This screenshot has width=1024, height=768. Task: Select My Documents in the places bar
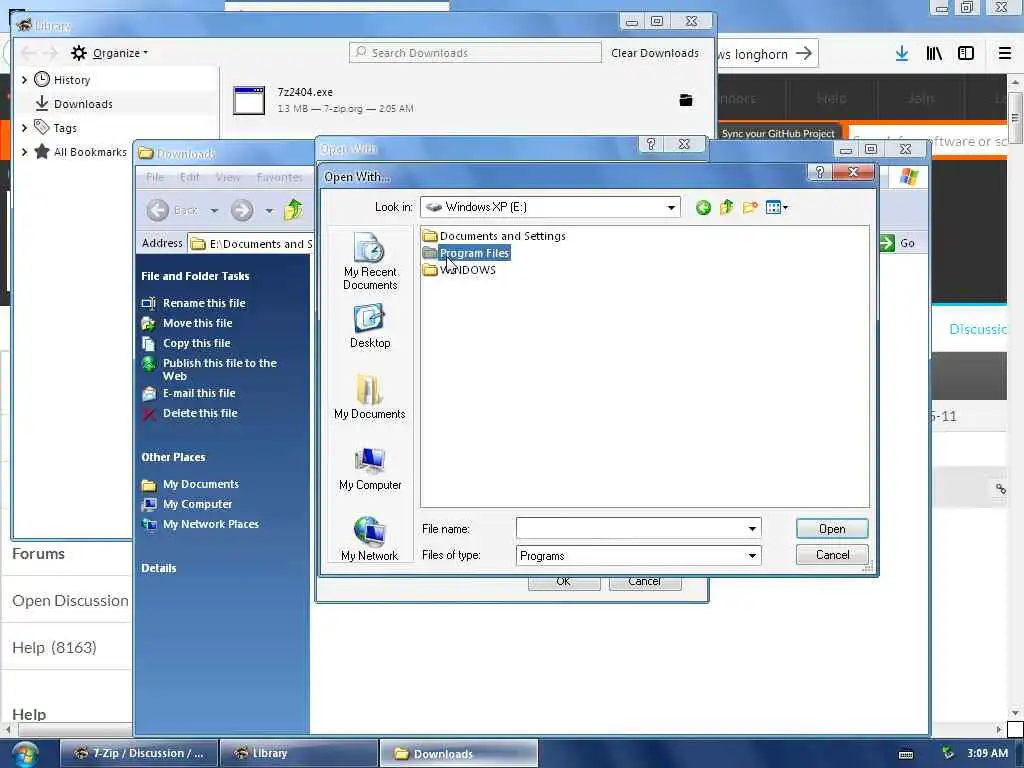370,397
